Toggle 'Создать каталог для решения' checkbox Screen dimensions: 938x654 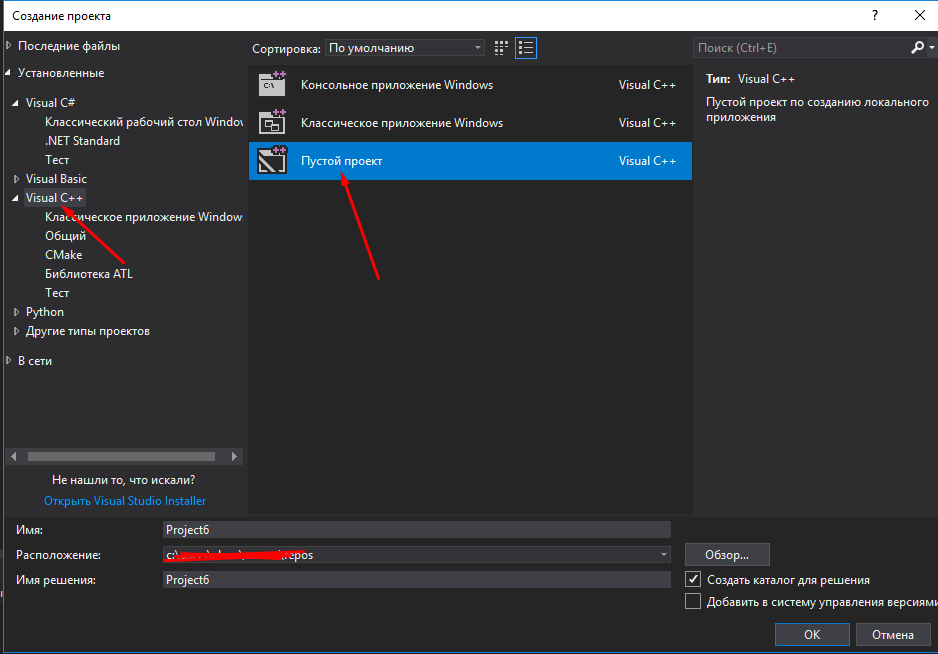(693, 579)
